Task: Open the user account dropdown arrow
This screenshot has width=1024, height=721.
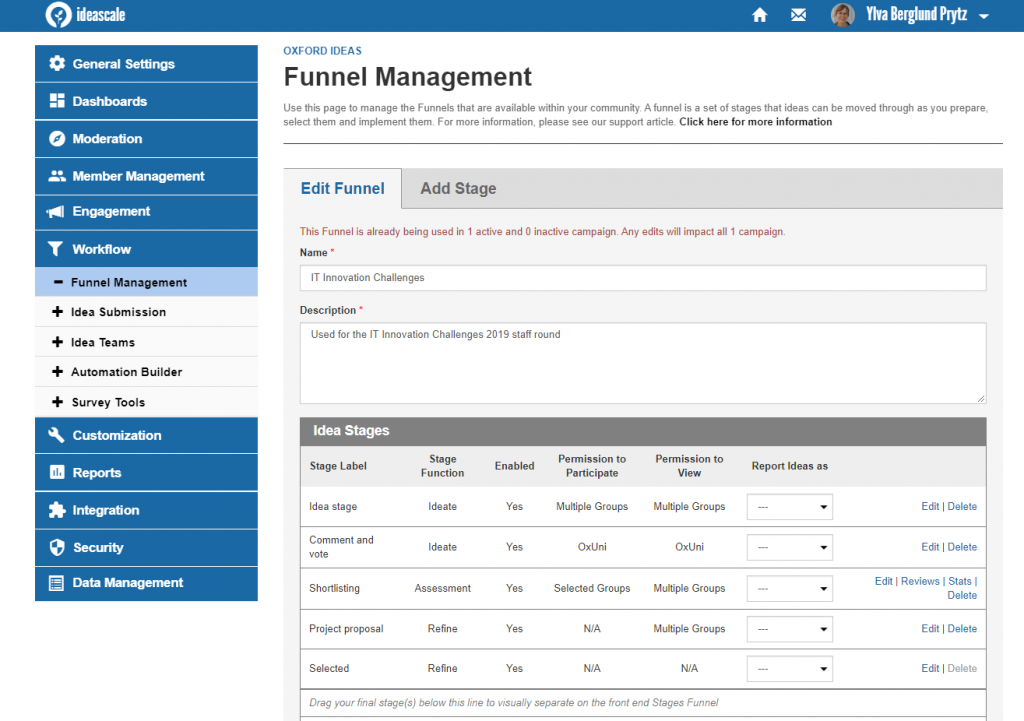Action: [x=984, y=16]
